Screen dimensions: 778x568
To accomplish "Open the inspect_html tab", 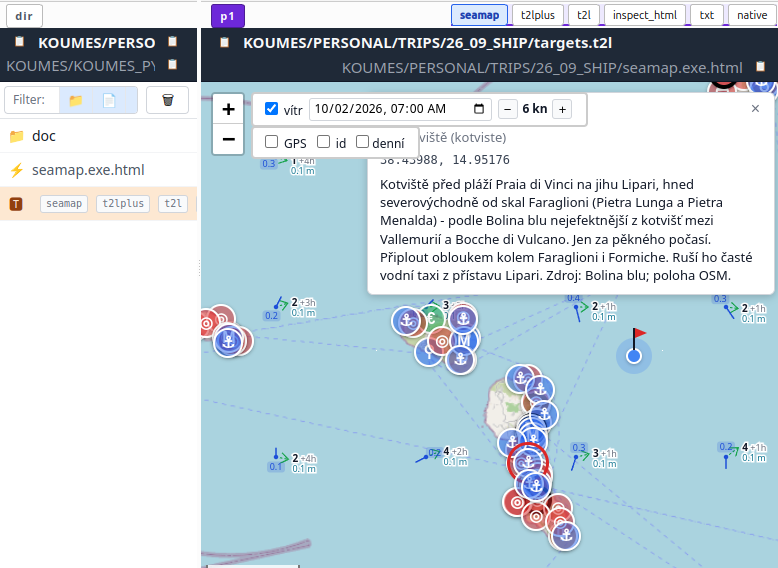I will tap(645, 15).
